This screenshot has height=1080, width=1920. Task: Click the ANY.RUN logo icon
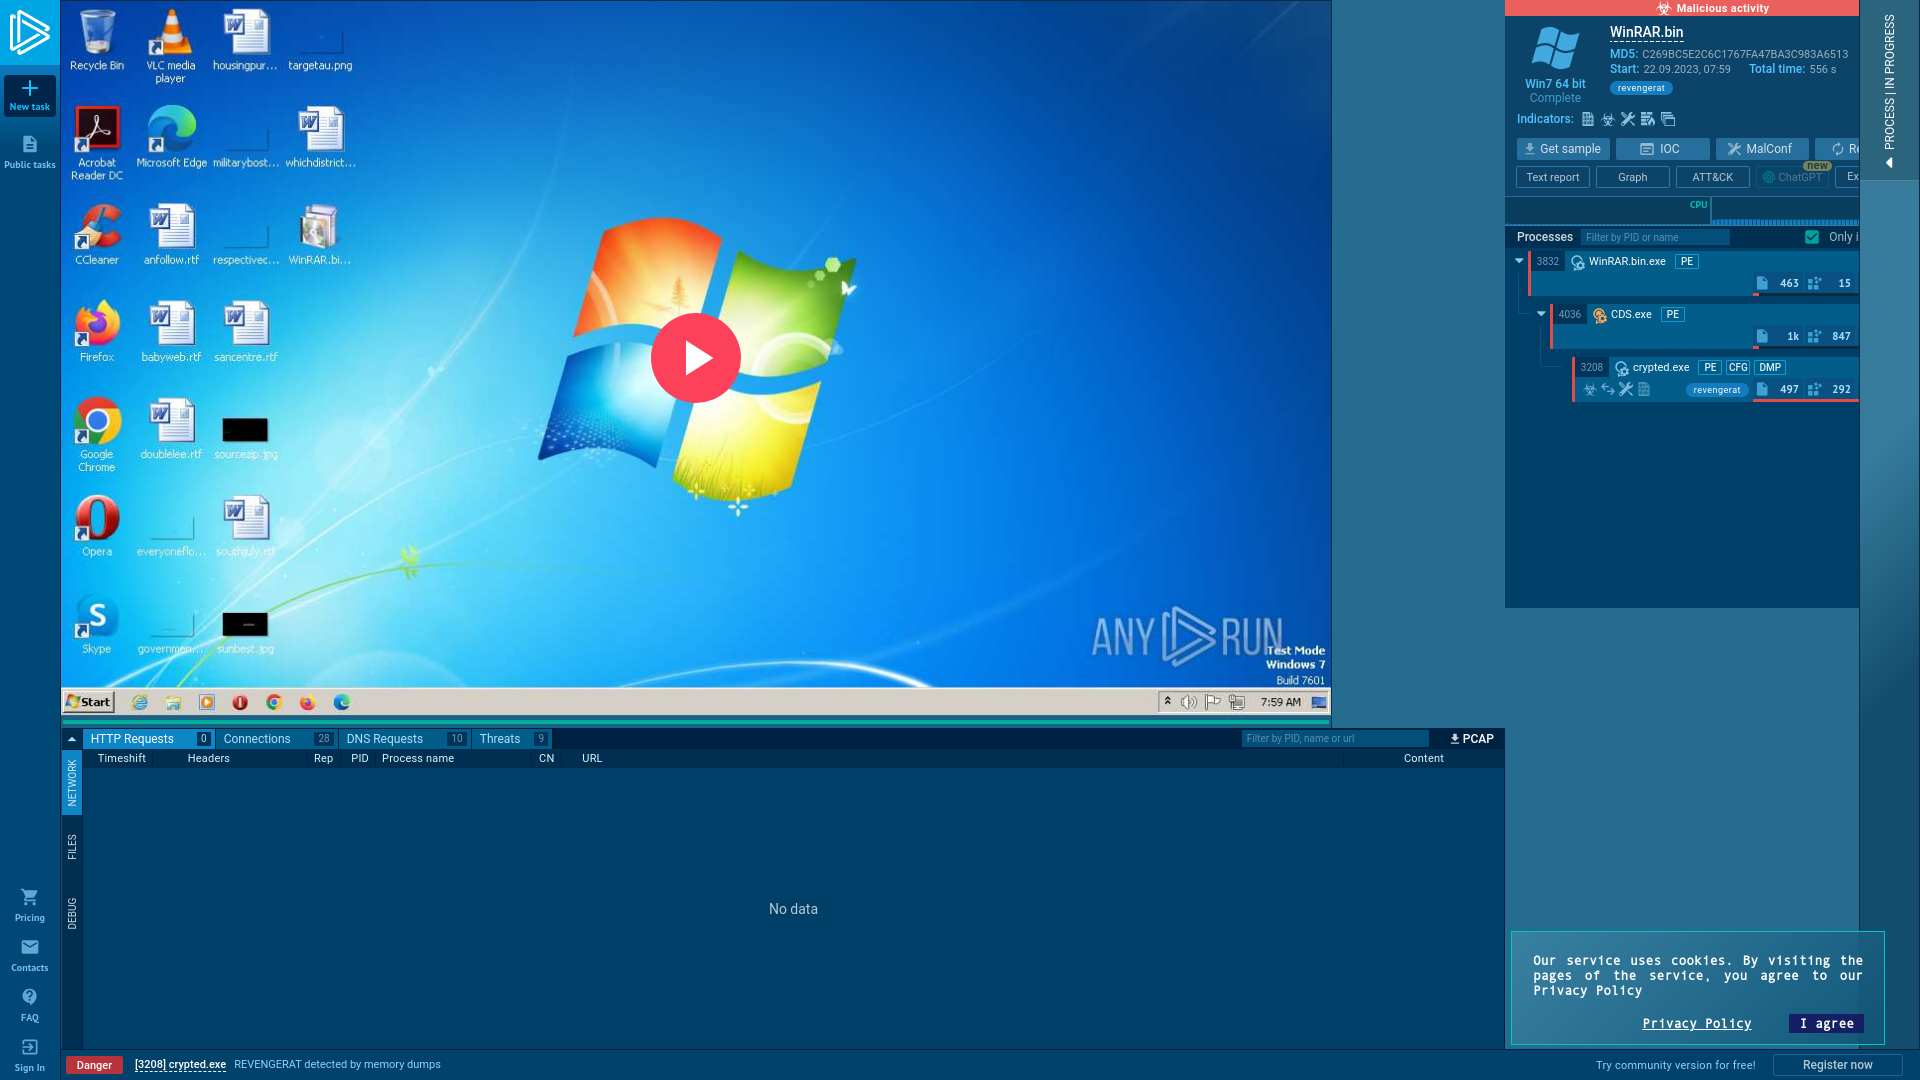(29, 32)
